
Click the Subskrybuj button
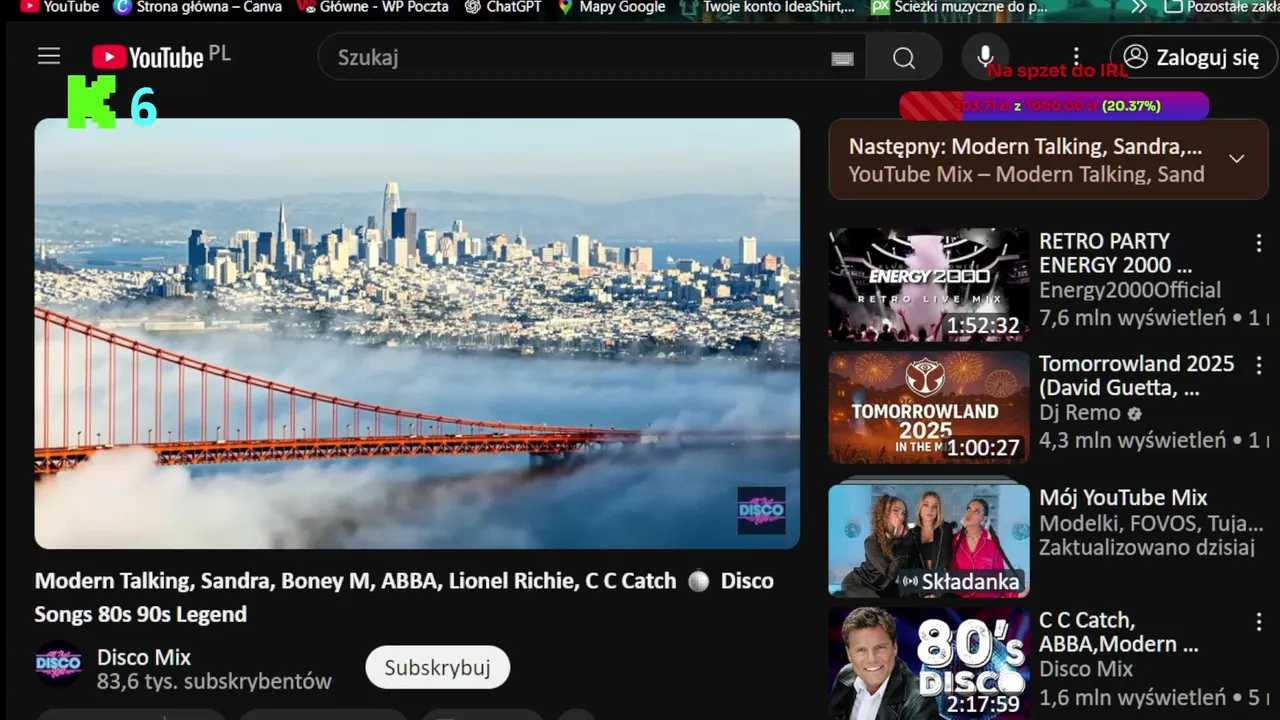[x=437, y=667]
